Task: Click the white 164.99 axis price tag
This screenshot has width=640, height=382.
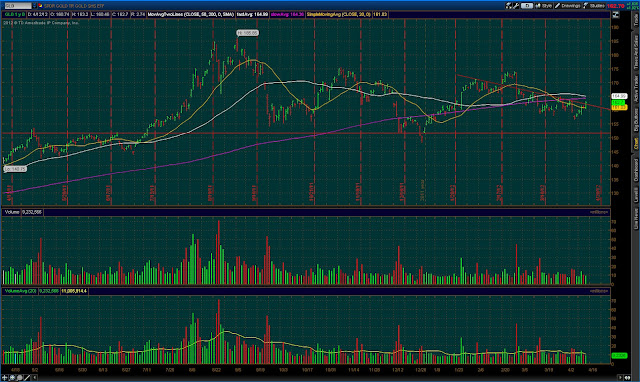Action: tap(619, 96)
